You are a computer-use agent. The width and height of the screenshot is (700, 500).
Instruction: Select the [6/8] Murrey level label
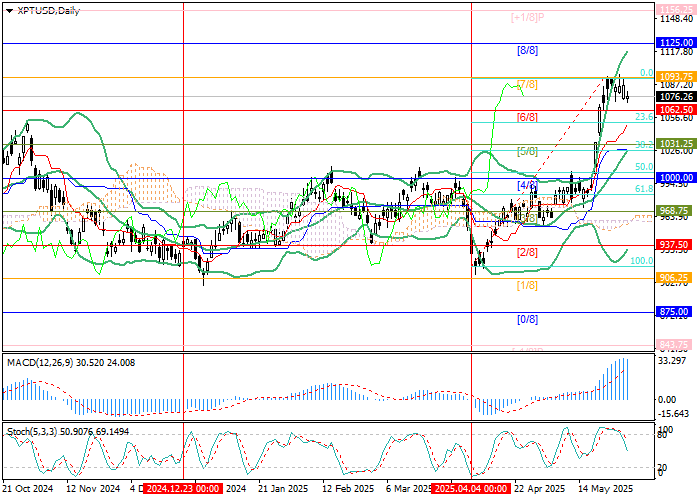pos(527,117)
